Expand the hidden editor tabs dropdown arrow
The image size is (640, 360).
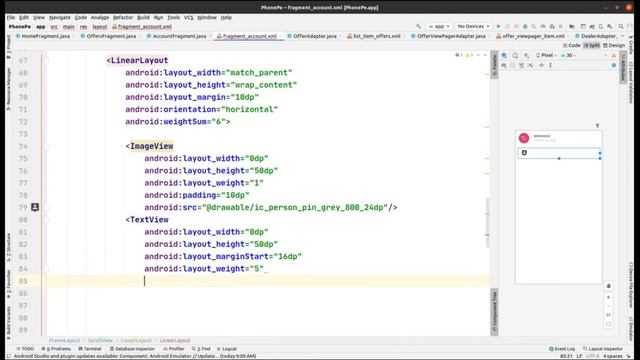(622, 36)
